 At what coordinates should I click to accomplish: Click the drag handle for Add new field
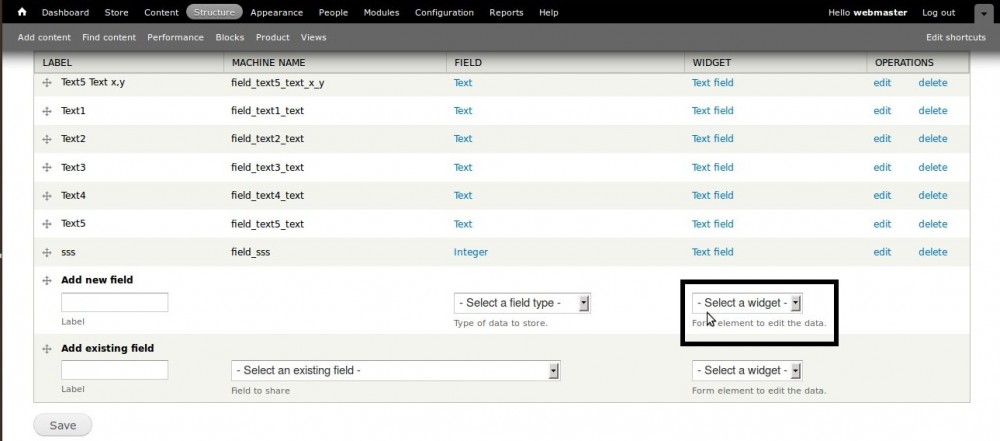point(47,281)
